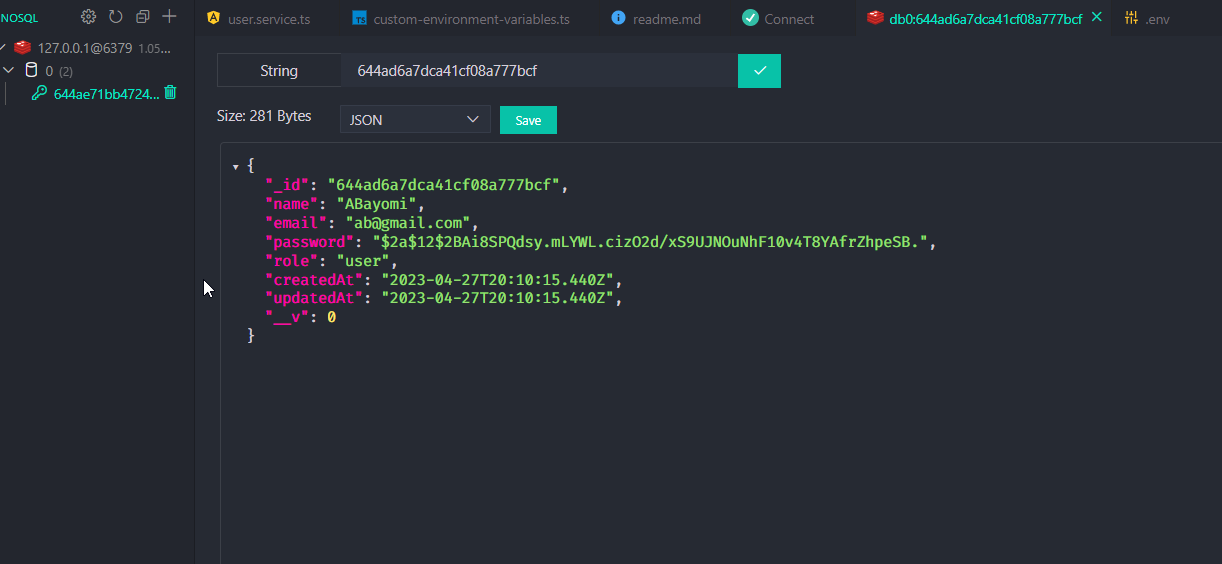This screenshot has width=1222, height=564.
Task: Select key 644ae71bb4724 in tree
Action: pos(106,94)
